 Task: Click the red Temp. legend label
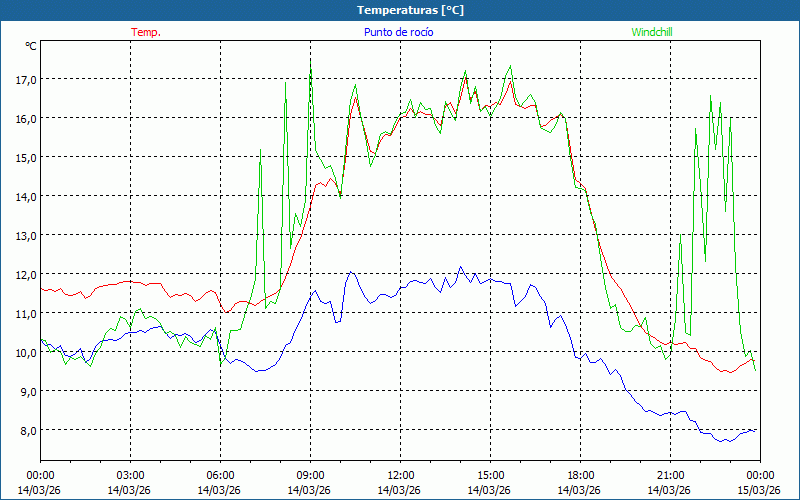[146, 32]
